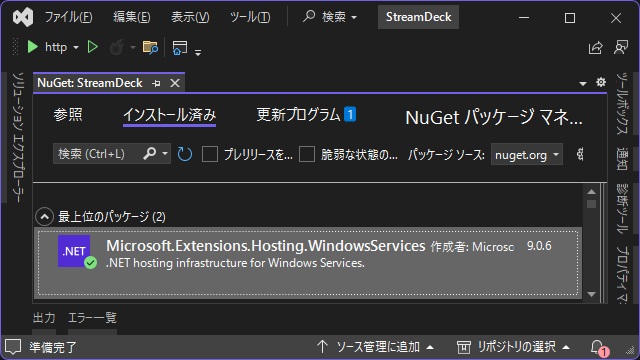Open document window gear settings icon
This screenshot has height=360, width=640.
(600, 82)
